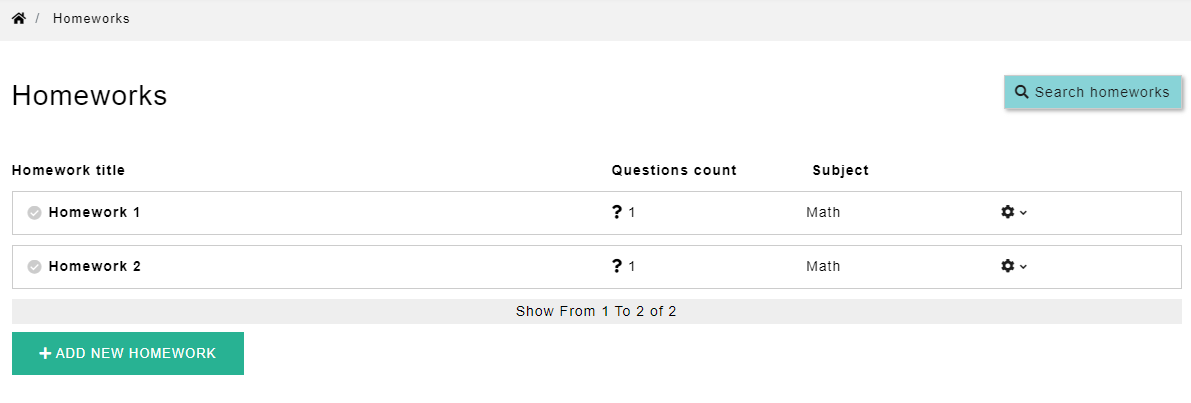Expand the chevron arrow beside Homework 1 gear
1191x403 pixels.
[x=1024, y=213]
